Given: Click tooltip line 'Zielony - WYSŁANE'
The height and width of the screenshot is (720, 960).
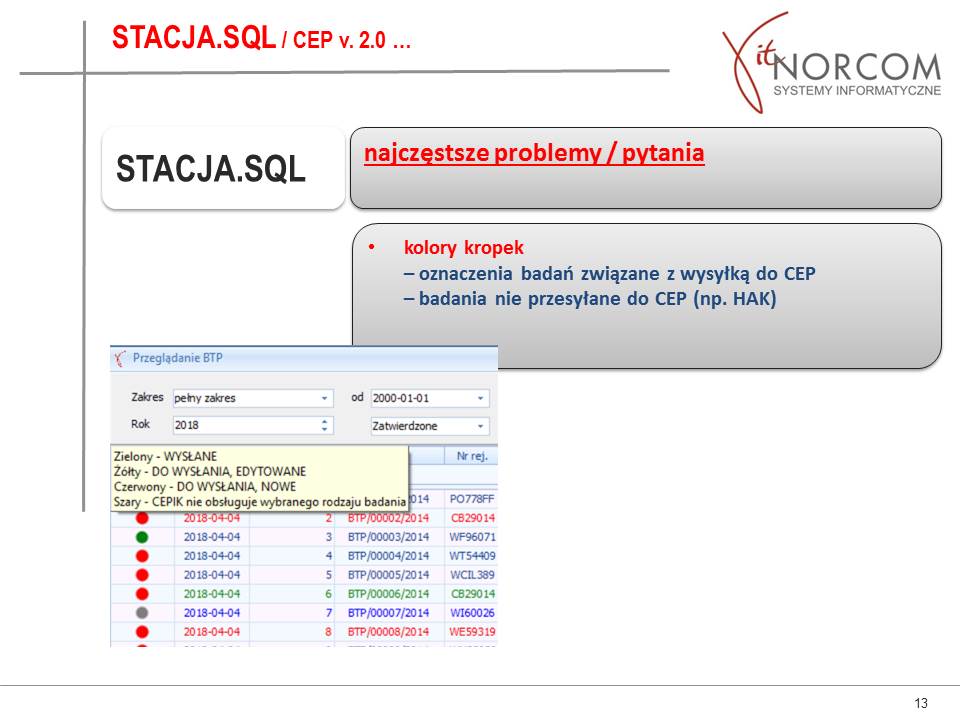Looking at the screenshot, I should click(165, 456).
